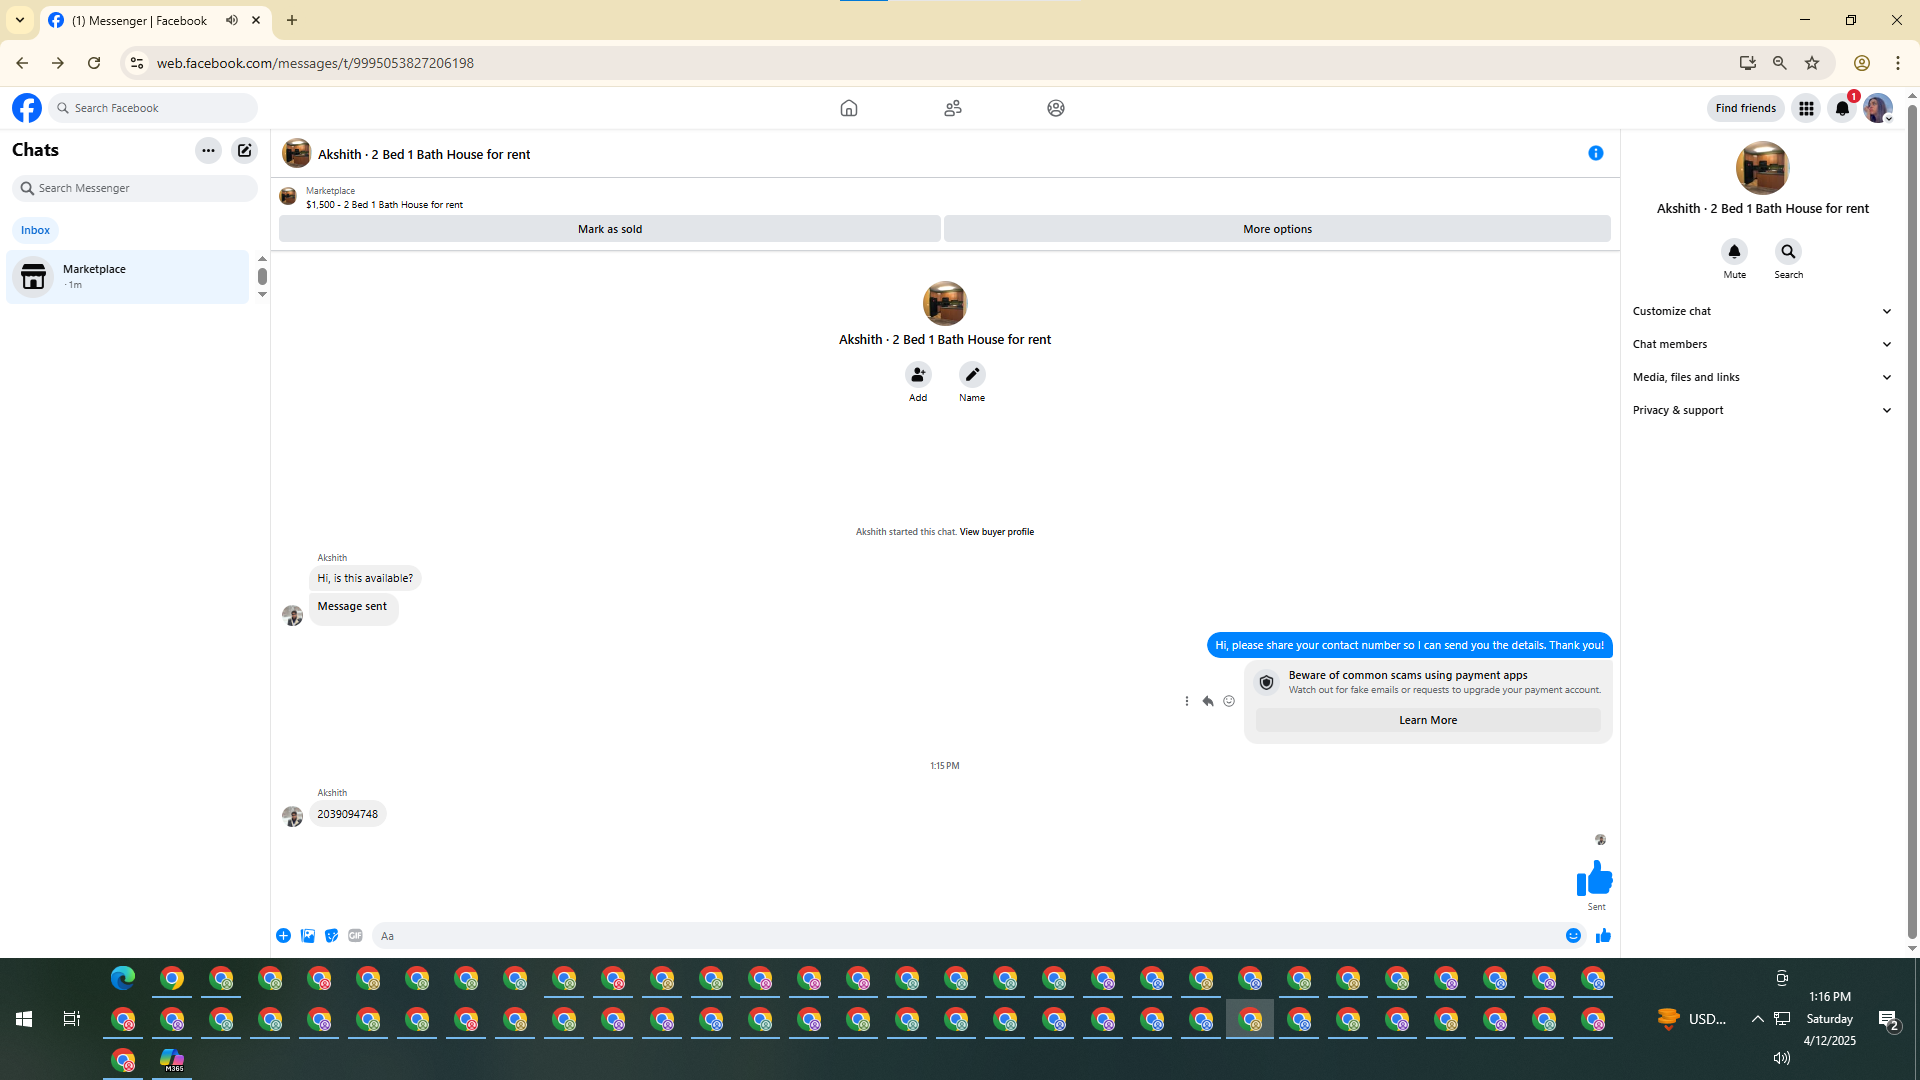Open the $1,500 Marketplace listing link
This screenshot has height=1080, width=1920.
point(385,205)
